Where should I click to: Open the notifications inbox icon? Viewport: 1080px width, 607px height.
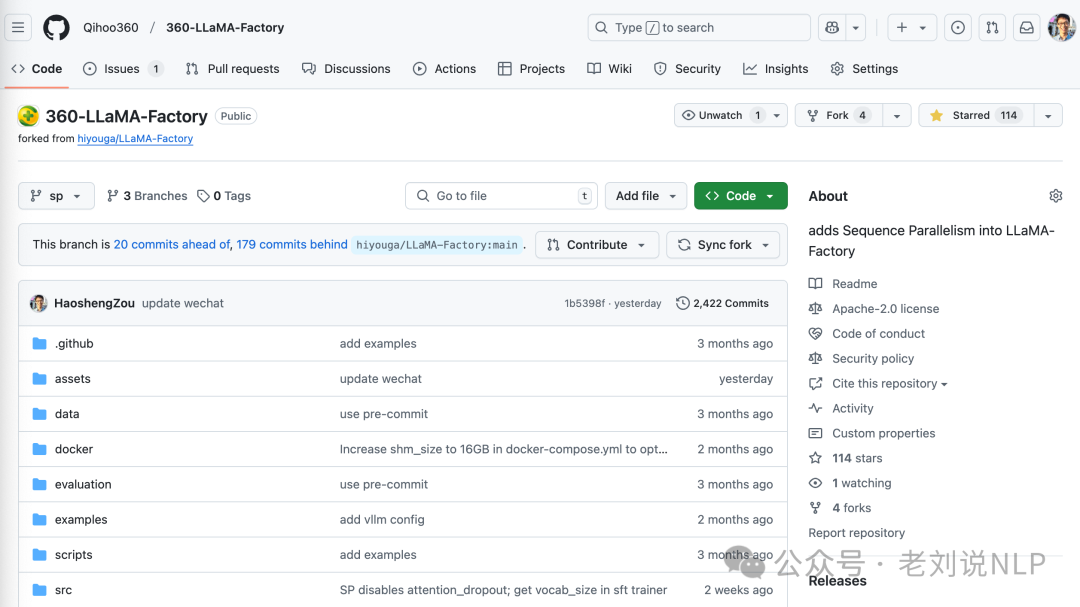[1026, 28]
